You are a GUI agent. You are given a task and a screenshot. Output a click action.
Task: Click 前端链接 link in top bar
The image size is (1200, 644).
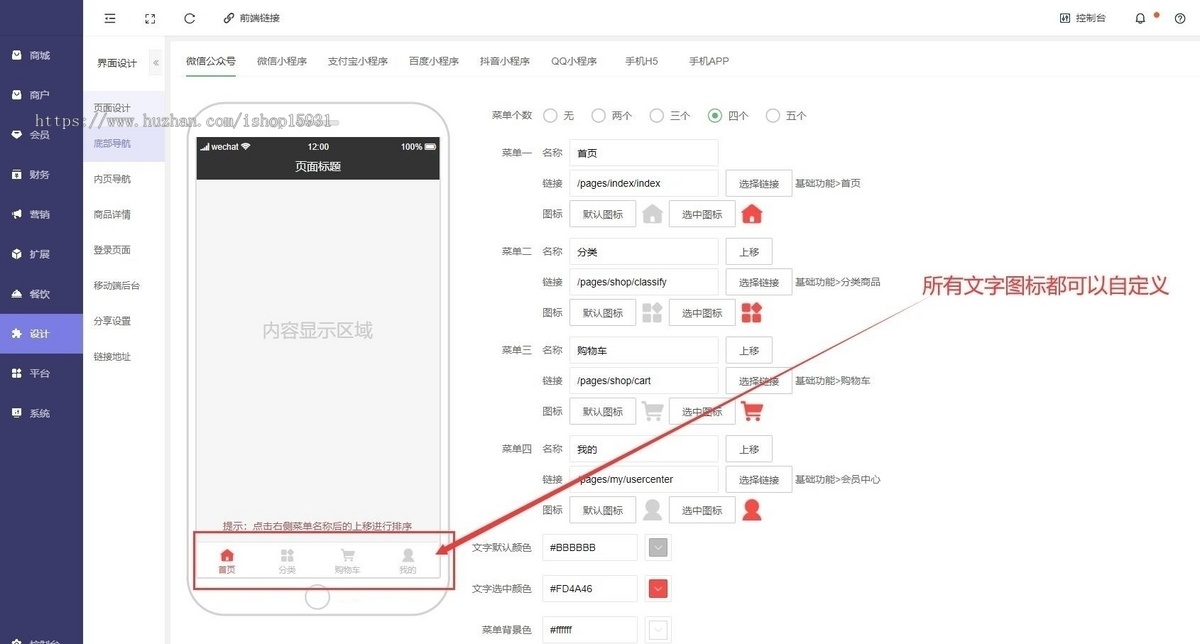tap(252, 18)
